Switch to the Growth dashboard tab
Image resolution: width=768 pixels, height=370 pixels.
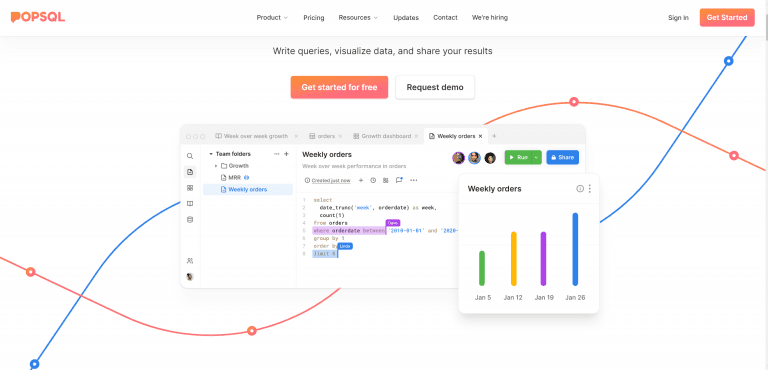[386, 136]
